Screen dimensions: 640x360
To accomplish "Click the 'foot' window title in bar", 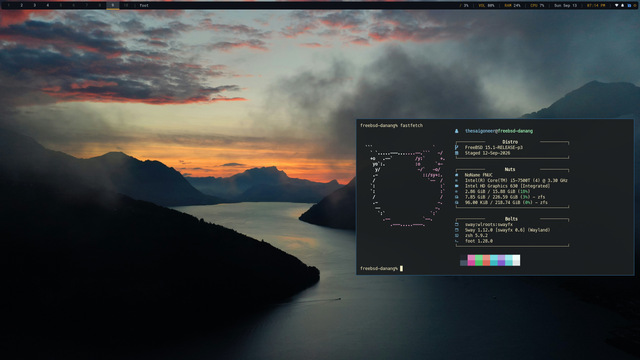I will pyautogui.click(x=144, y=5).
